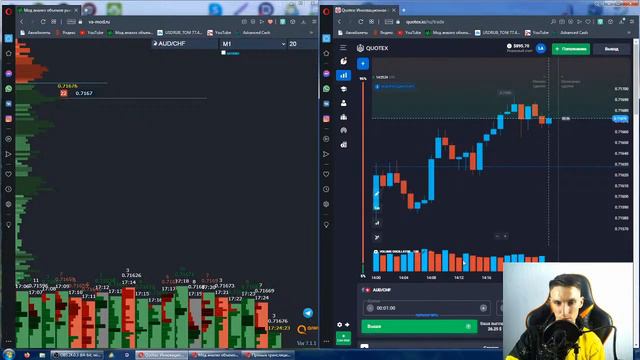640x360 pixels.
Task: Open the analytics icon in Quotex sidebar
Action: (344, 144)
